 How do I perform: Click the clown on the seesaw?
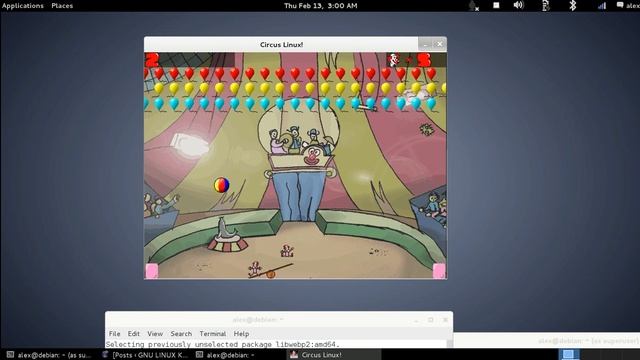(x=255, y=269)
